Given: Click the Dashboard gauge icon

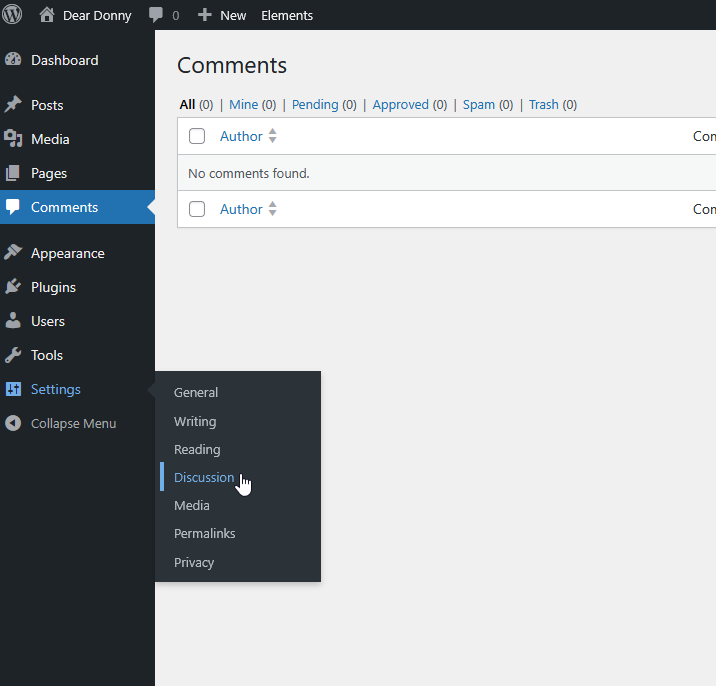Looking at the screenshot, I should point(13,59).
